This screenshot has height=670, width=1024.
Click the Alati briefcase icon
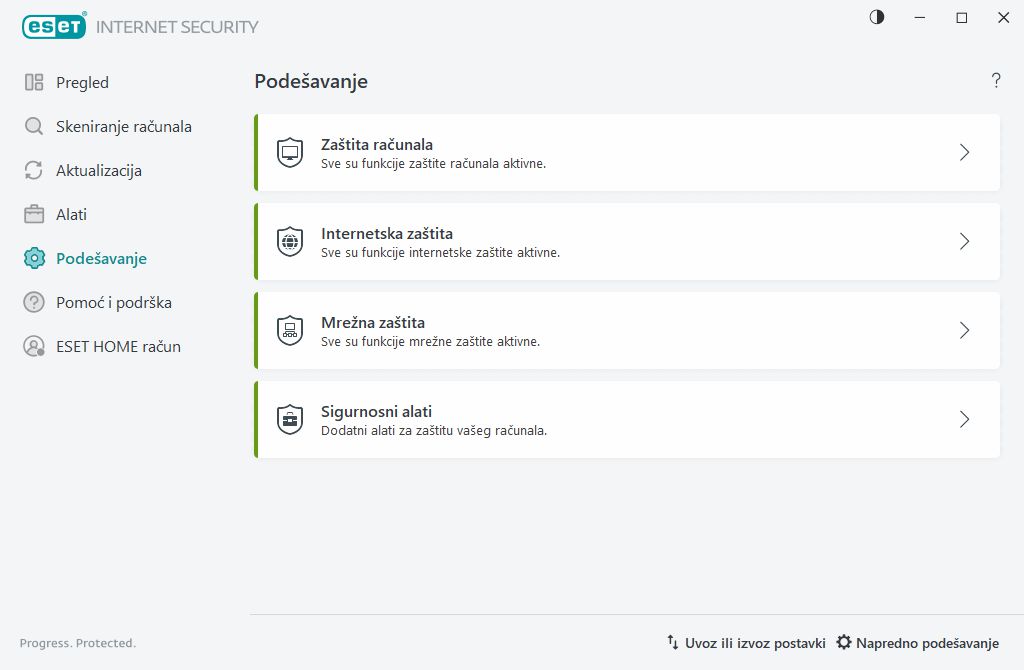coord(34,215)
